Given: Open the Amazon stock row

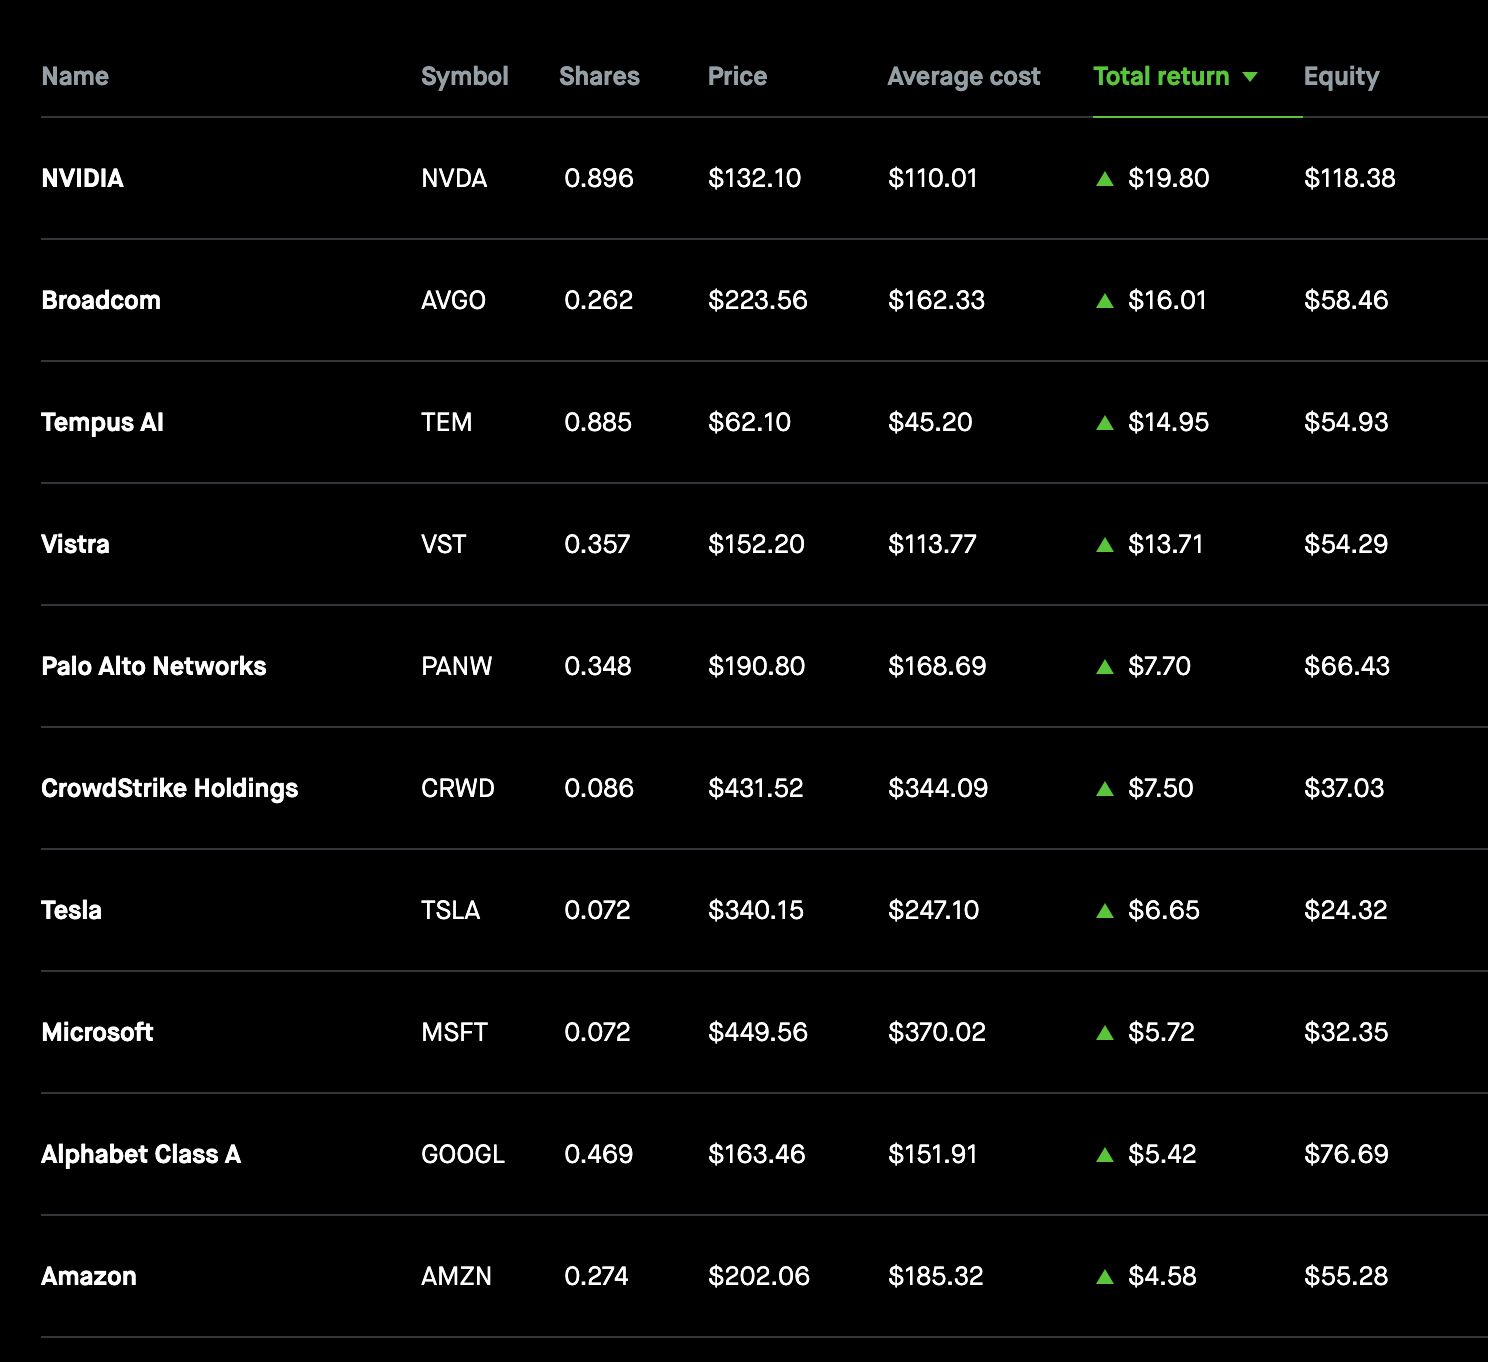Looking at the screenshot, I should click(764, 1276).
